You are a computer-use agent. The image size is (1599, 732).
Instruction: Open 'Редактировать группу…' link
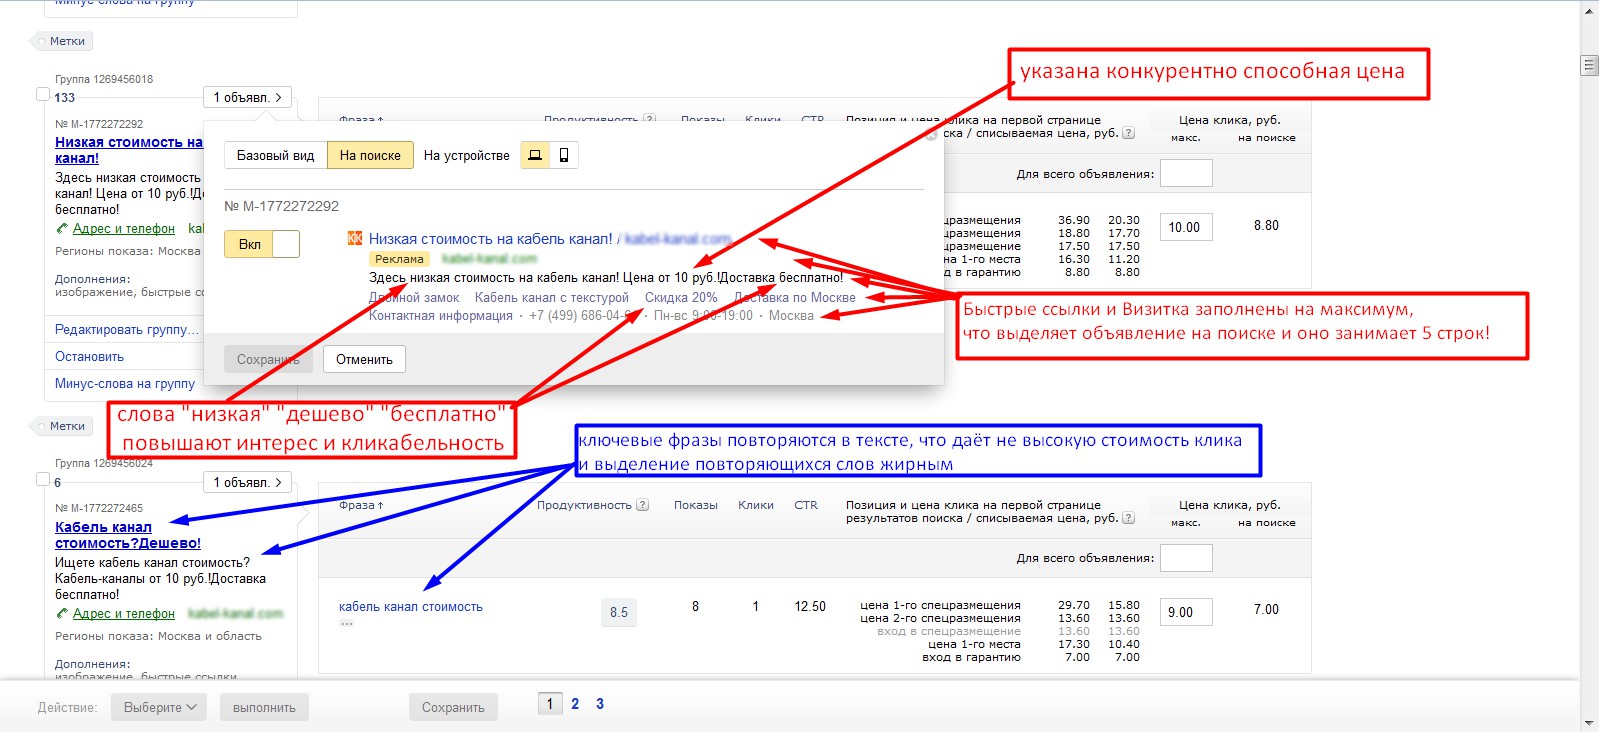pyautogui.click(x=127, y=330)
